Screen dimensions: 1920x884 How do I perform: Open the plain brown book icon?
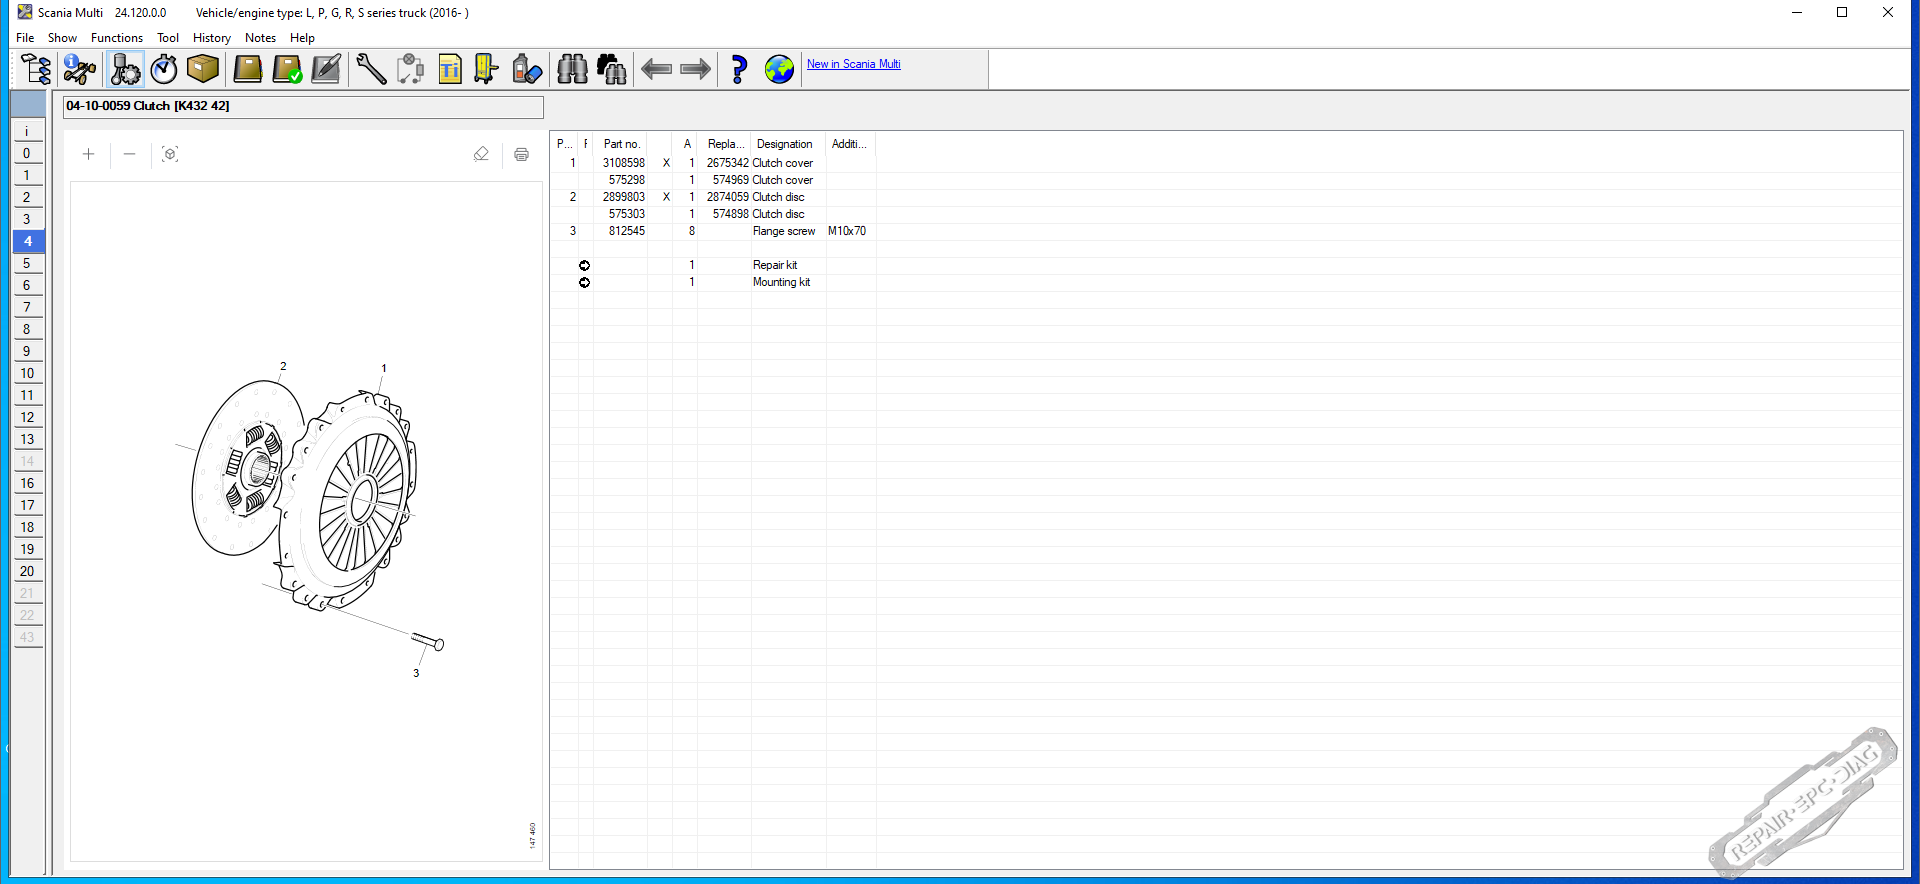click(247, 69)
